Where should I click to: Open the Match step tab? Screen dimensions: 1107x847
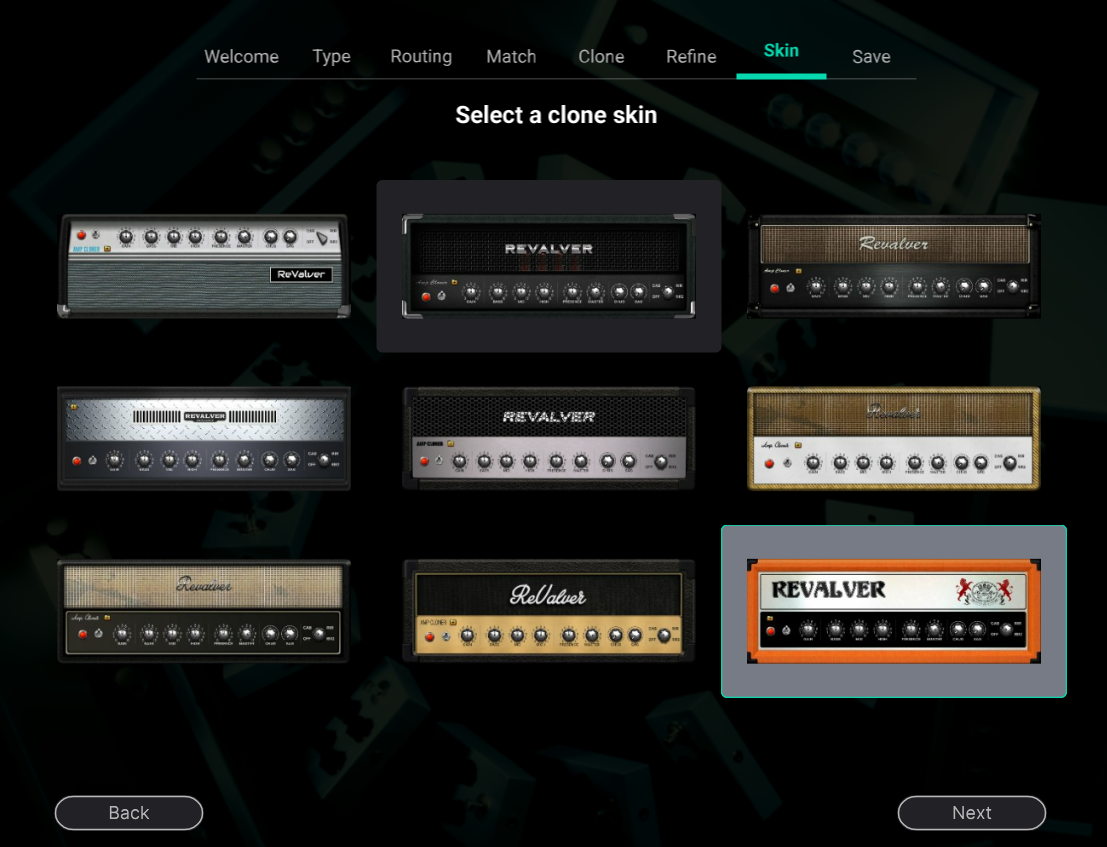pos(511,56)
